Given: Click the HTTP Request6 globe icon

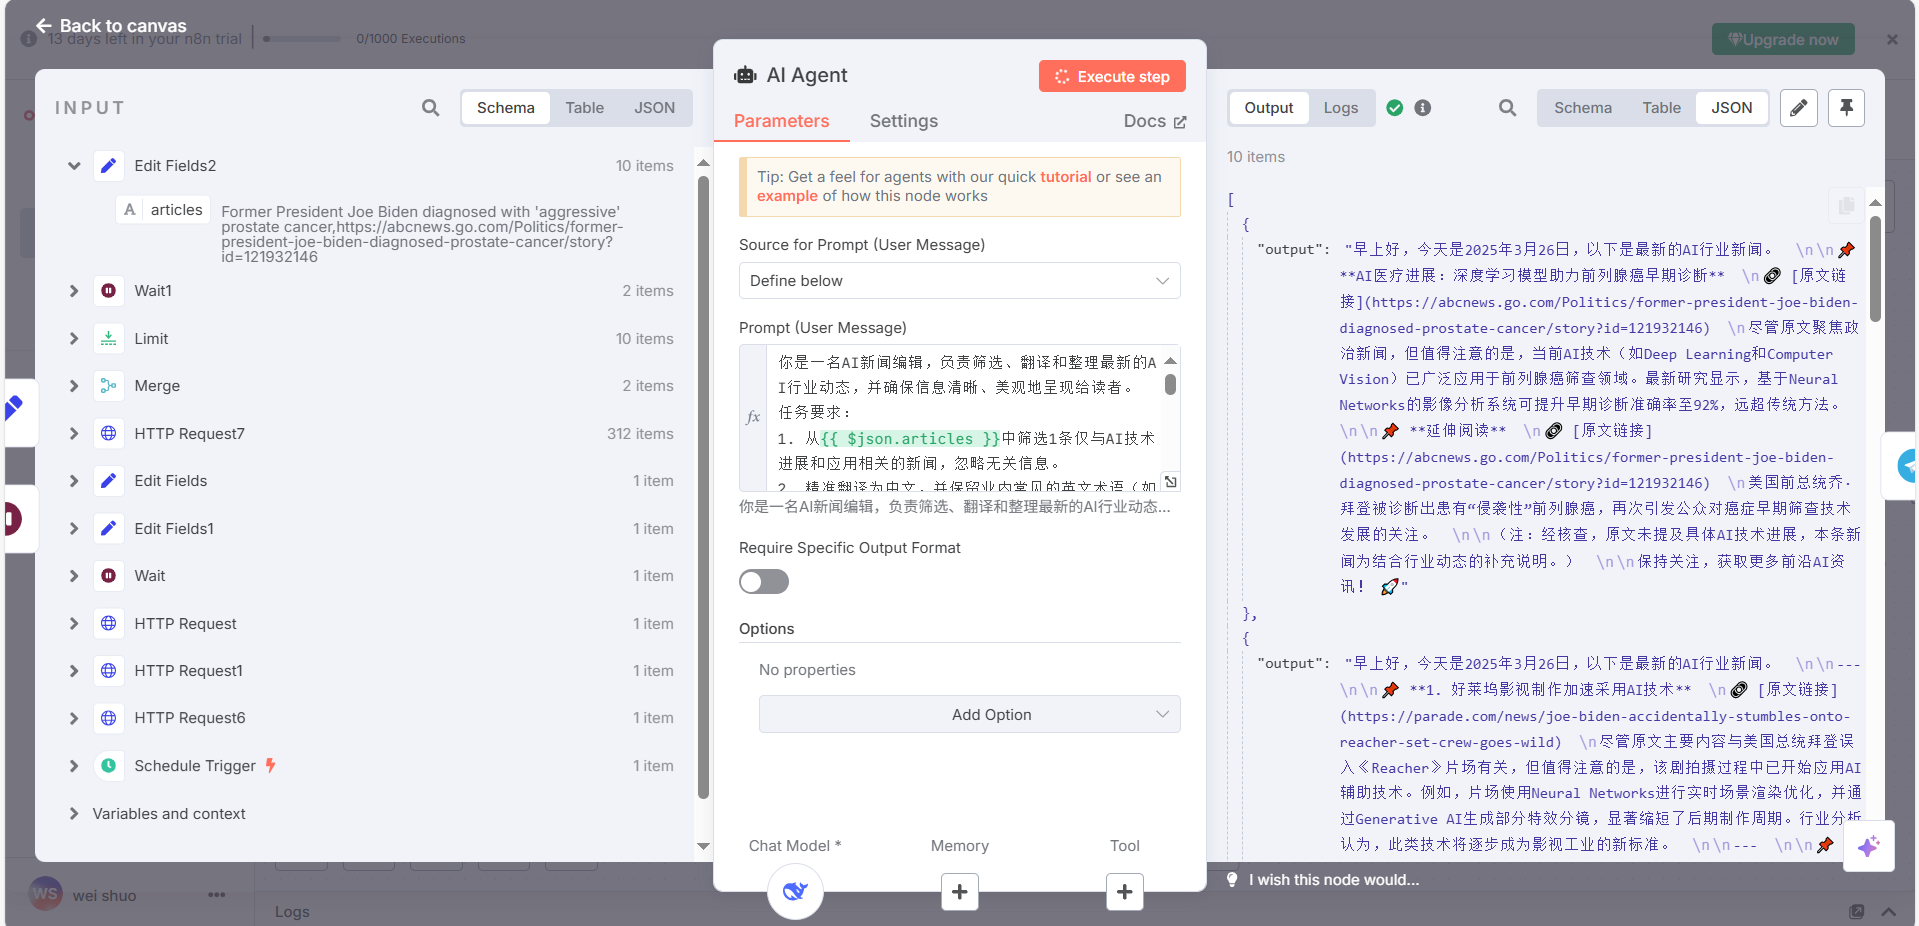Looking at the screenshot, I should coord(109,718).
